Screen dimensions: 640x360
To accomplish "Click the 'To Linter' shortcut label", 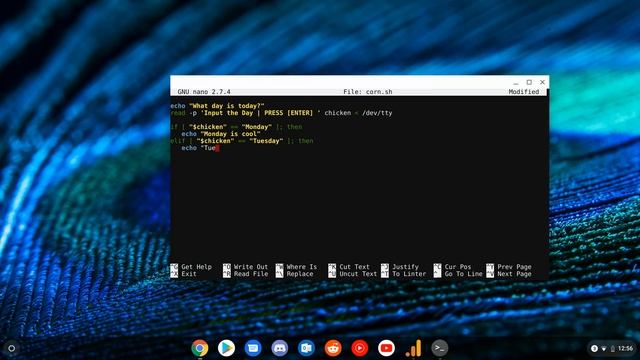I will (x=409, y=274).
